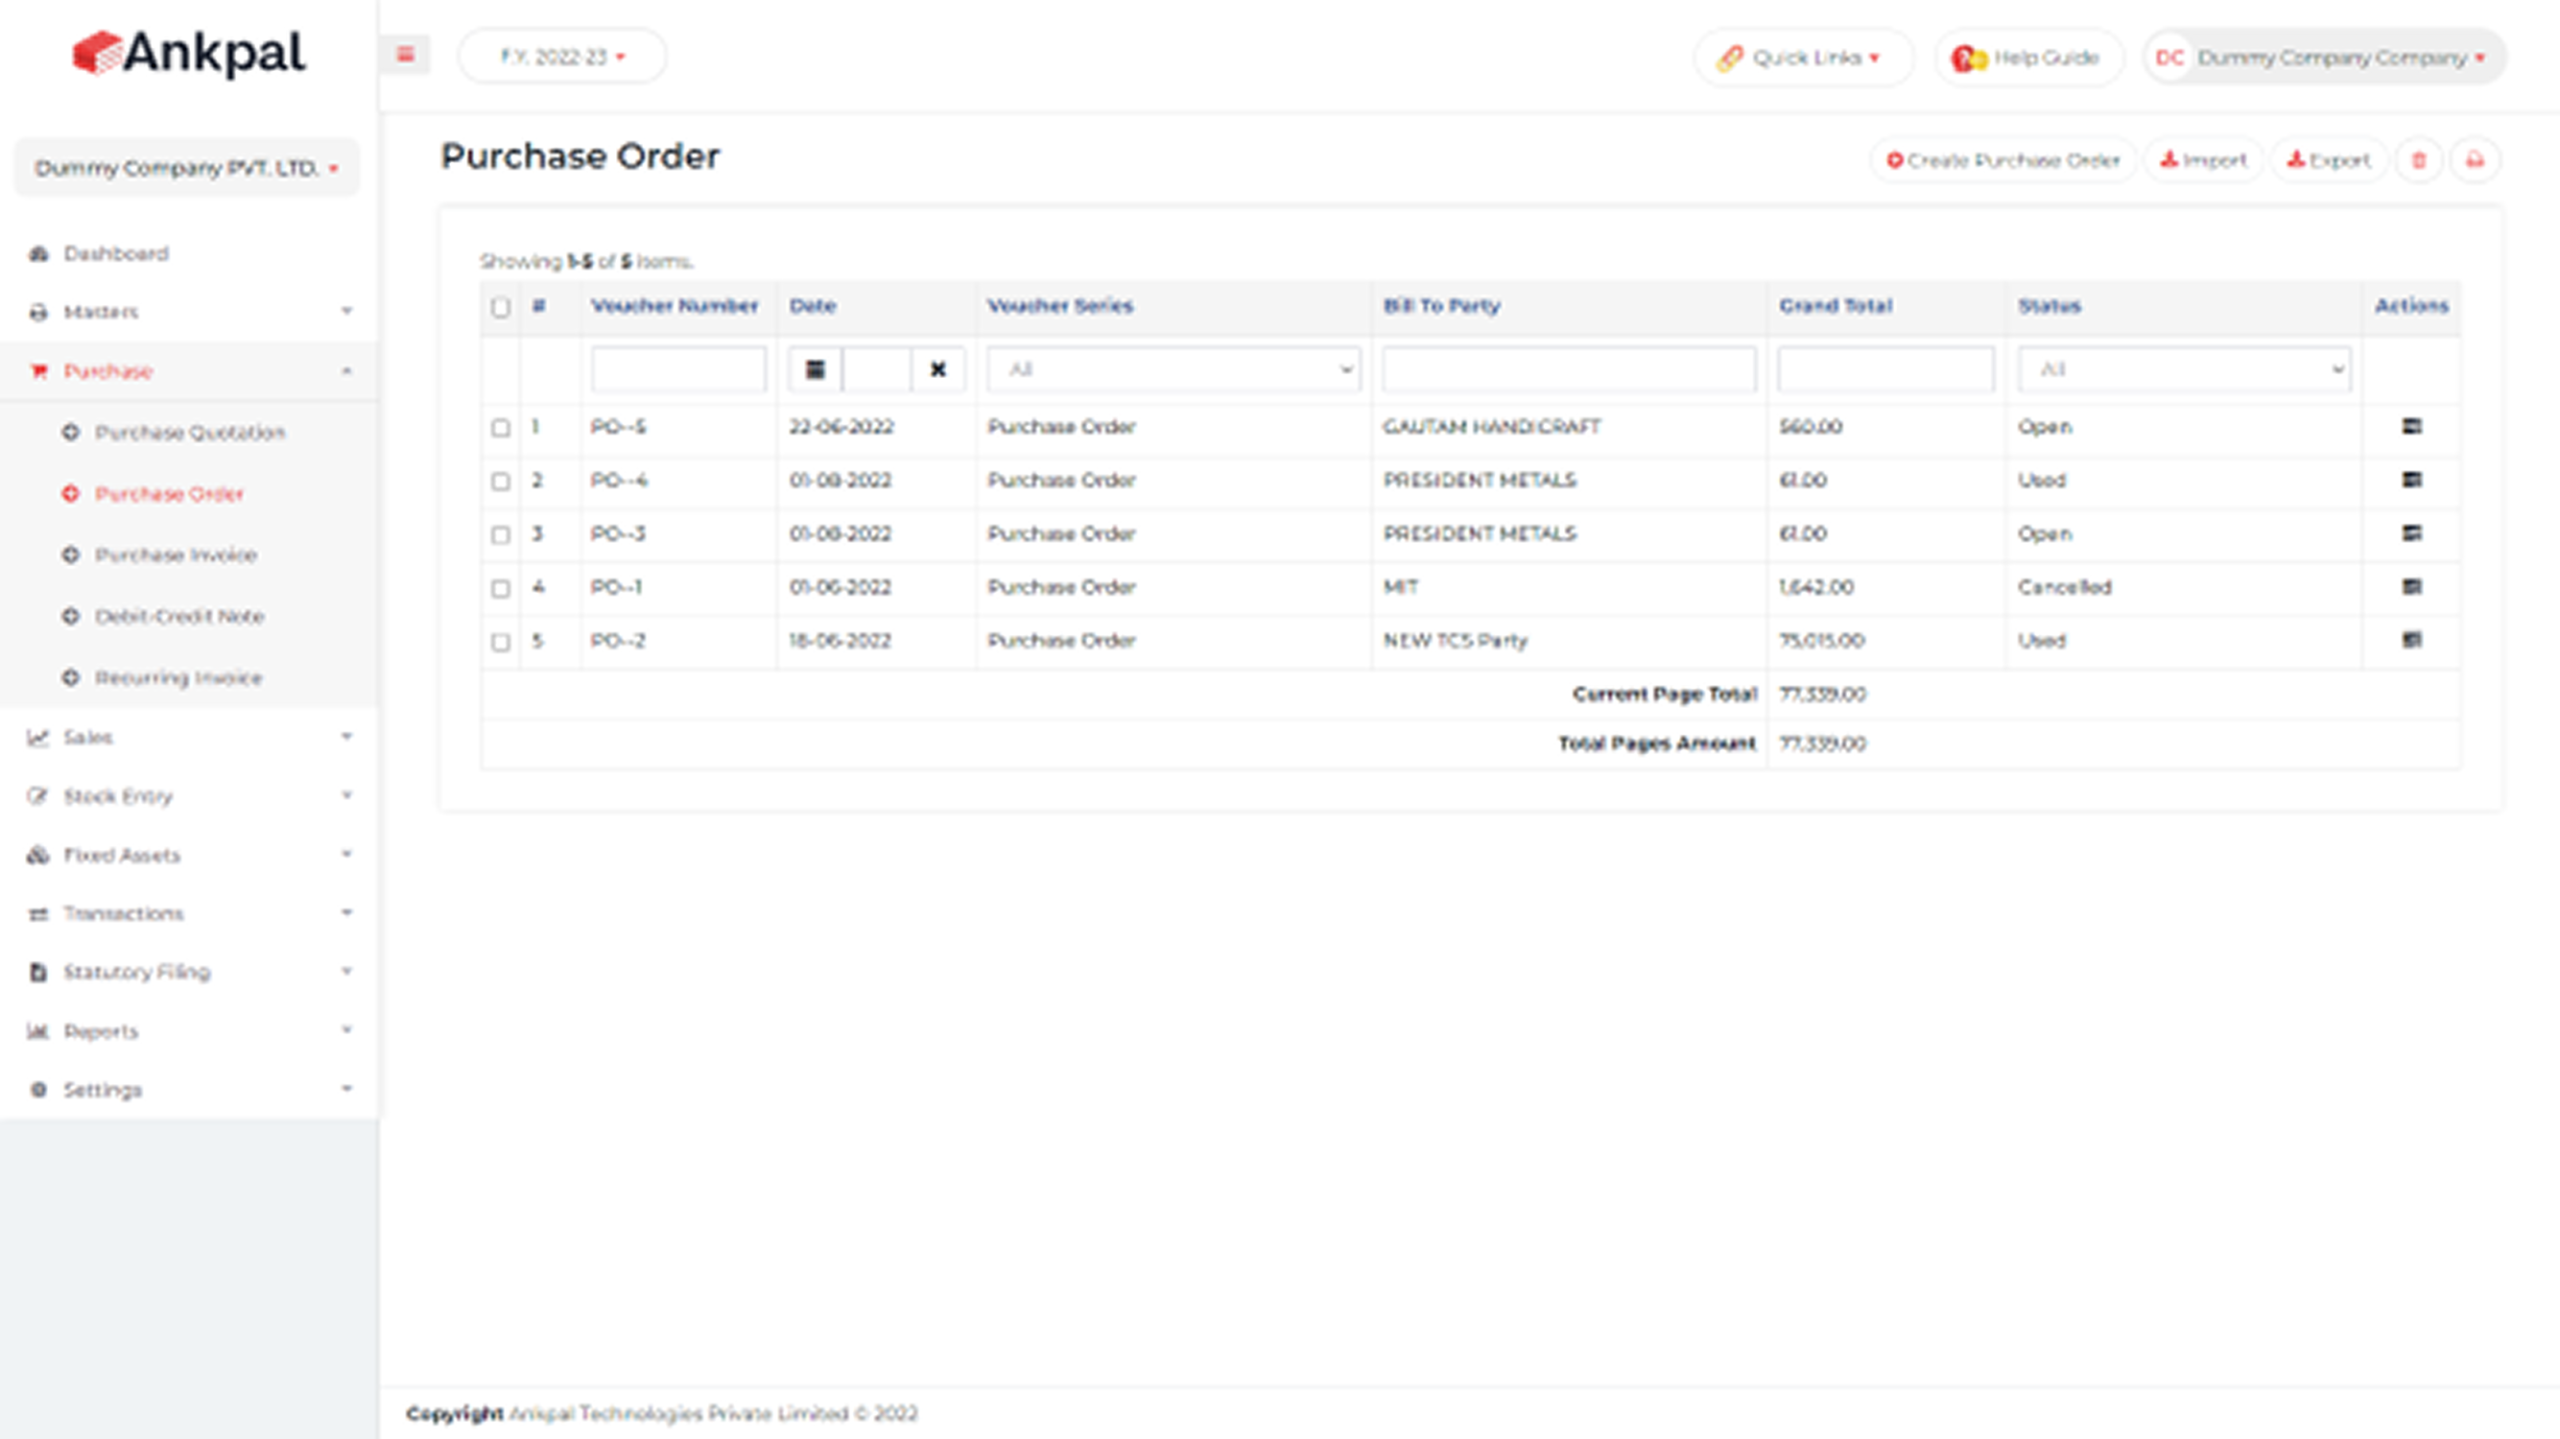
Task: Tick the checkbox for row PO--4
Action: click(501, 481)
